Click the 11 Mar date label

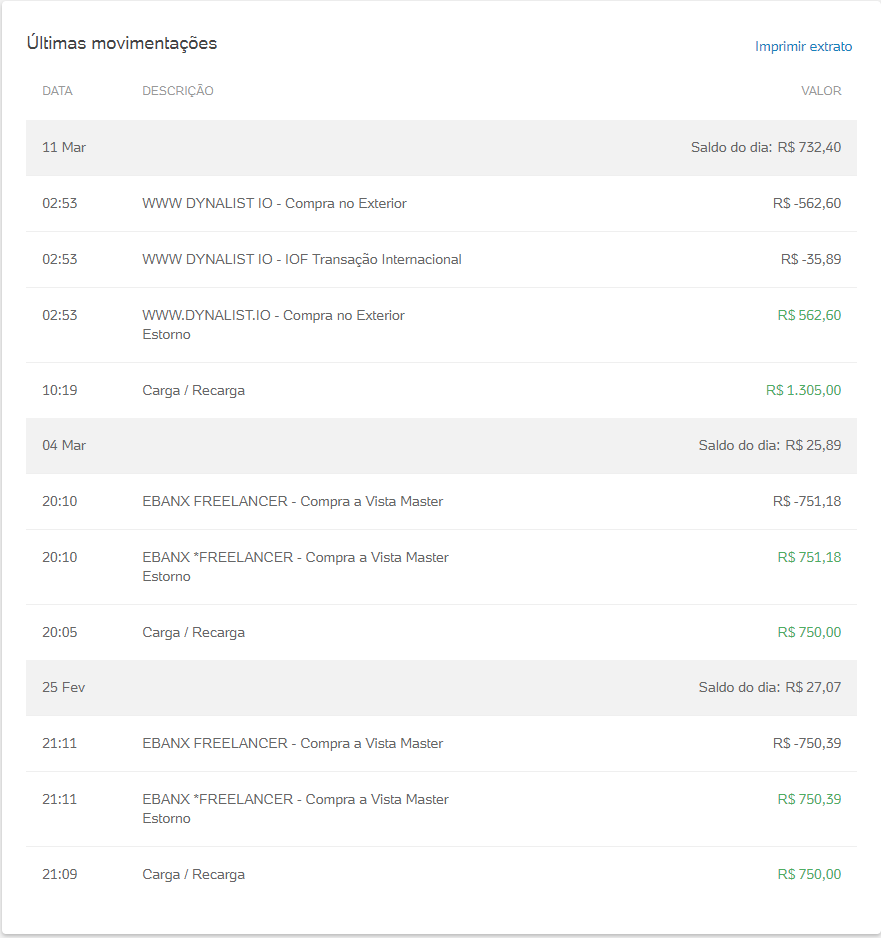coord(64,148)
